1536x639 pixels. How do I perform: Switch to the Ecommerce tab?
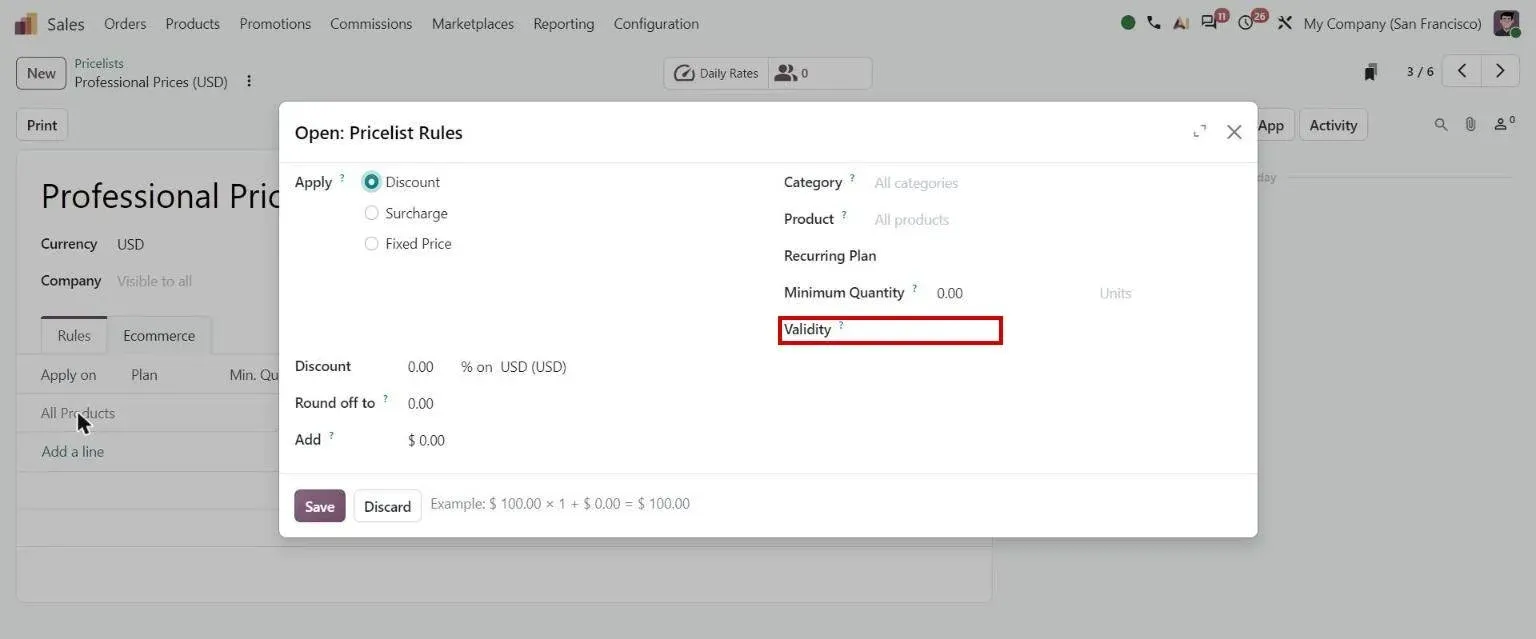pyautogui.click(x=159, y=336)
